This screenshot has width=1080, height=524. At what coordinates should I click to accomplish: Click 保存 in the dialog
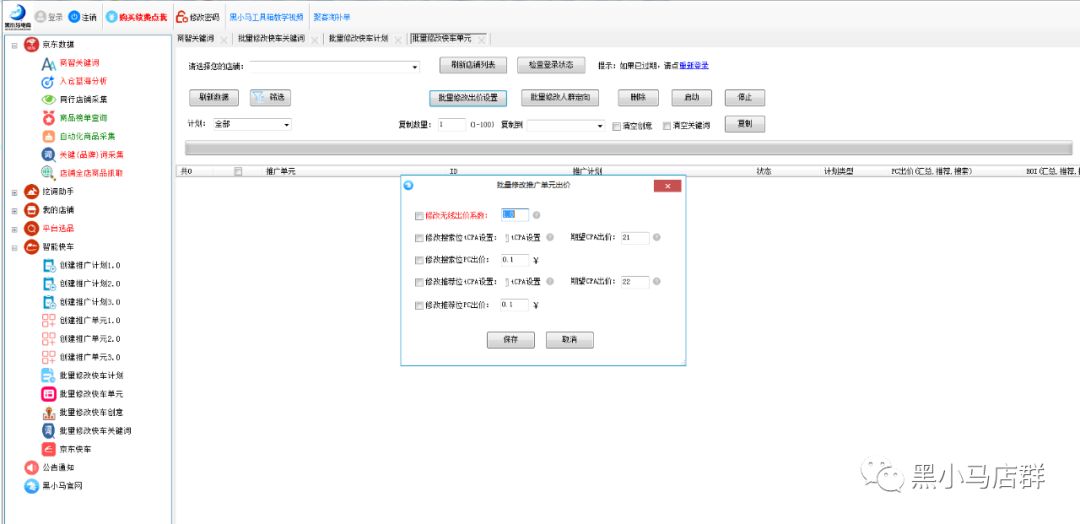point(510,340)
